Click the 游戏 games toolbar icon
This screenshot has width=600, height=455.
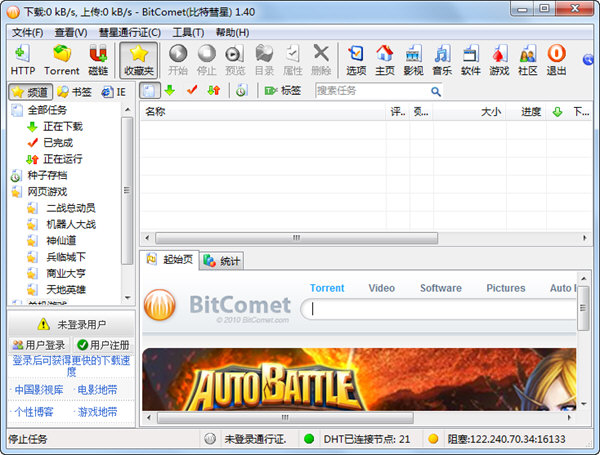click(x=499, y=60)
